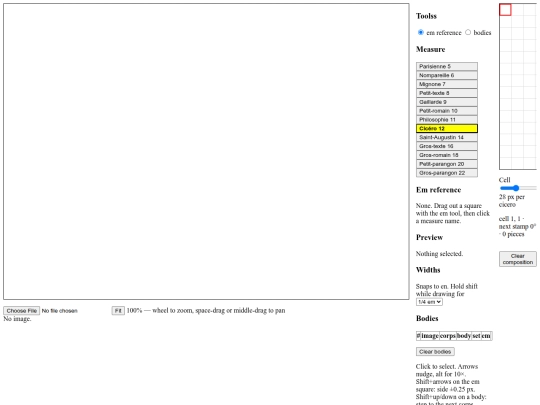Screen dimensions: 540x405
Task: Select the bodies tool radio
Action: point(468,32)
